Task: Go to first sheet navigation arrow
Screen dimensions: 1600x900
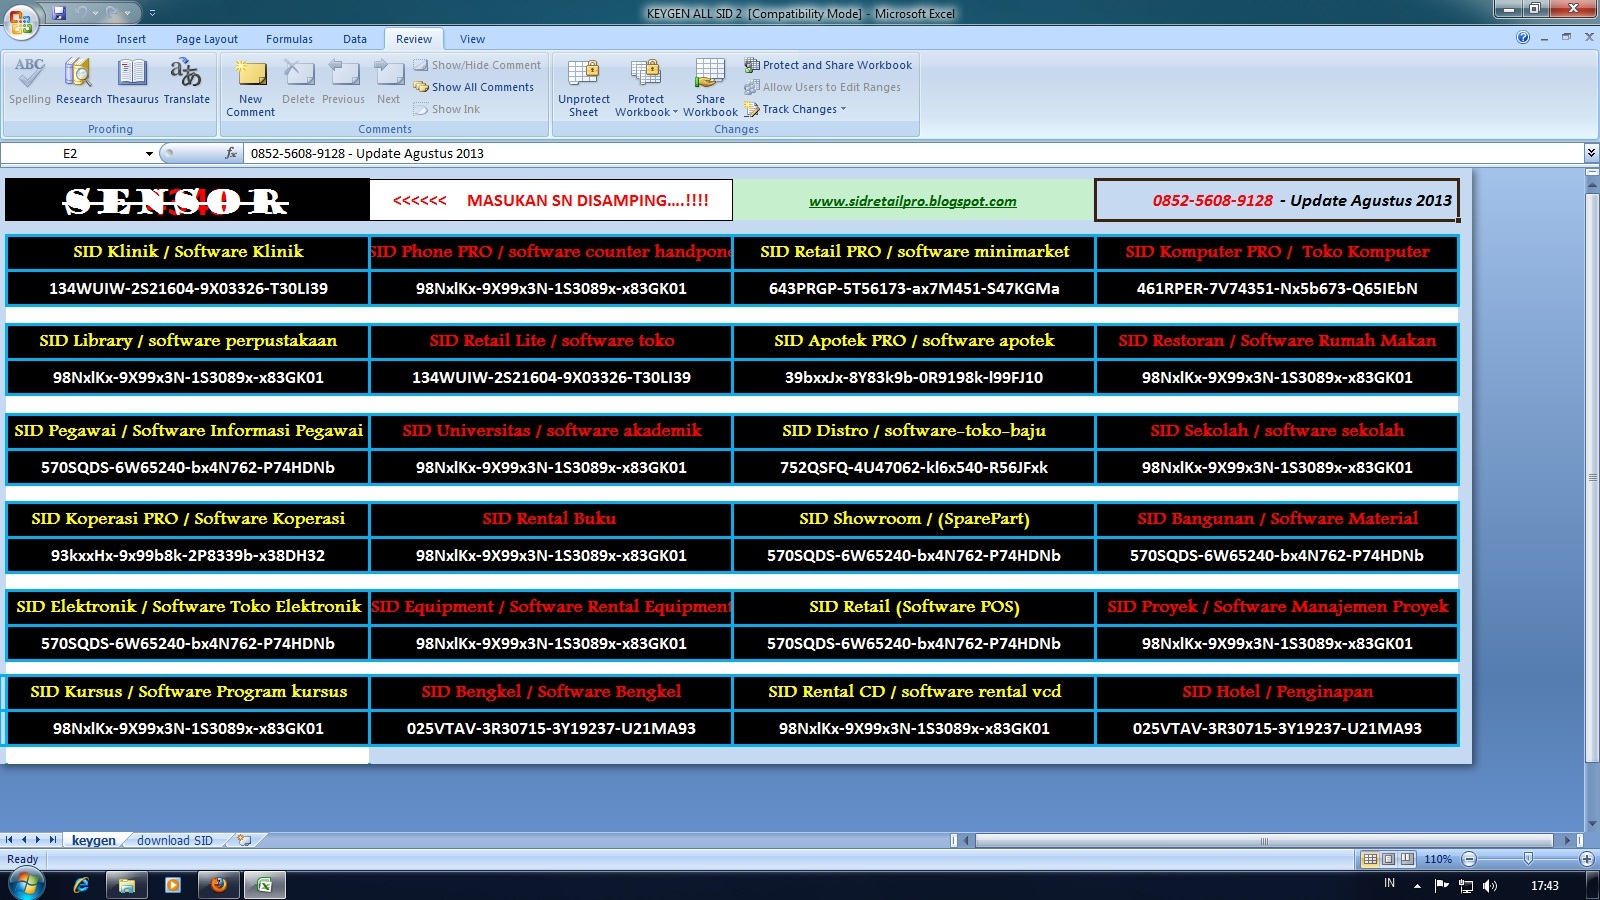Action: pos(9,840)
